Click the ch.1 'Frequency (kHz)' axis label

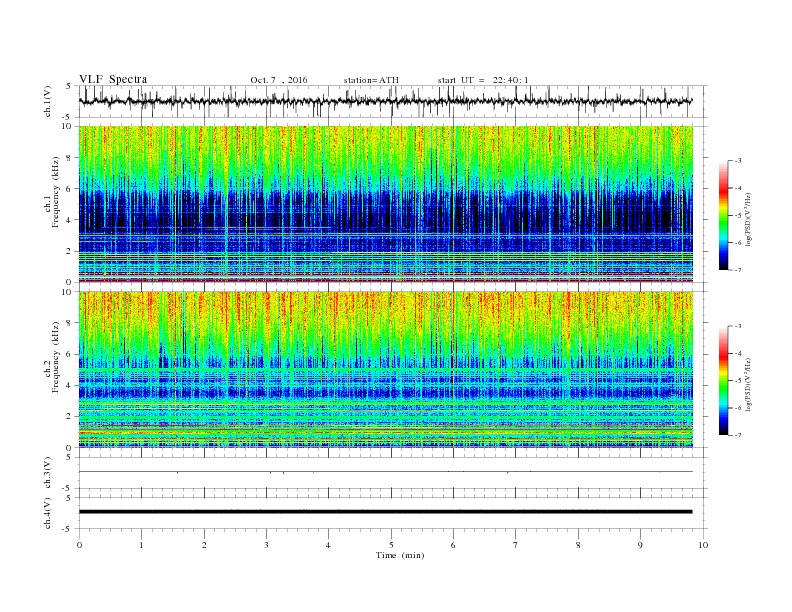tap(55, 192)
